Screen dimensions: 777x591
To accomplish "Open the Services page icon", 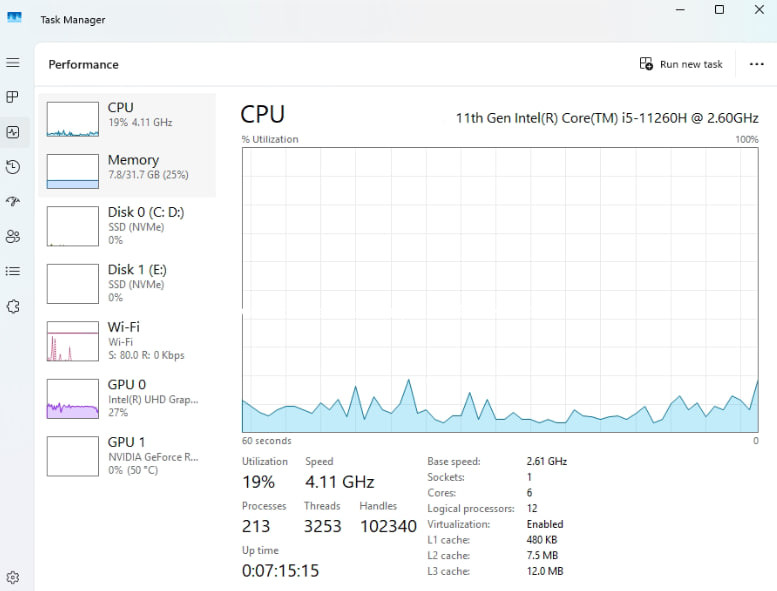I will point(13,306).
